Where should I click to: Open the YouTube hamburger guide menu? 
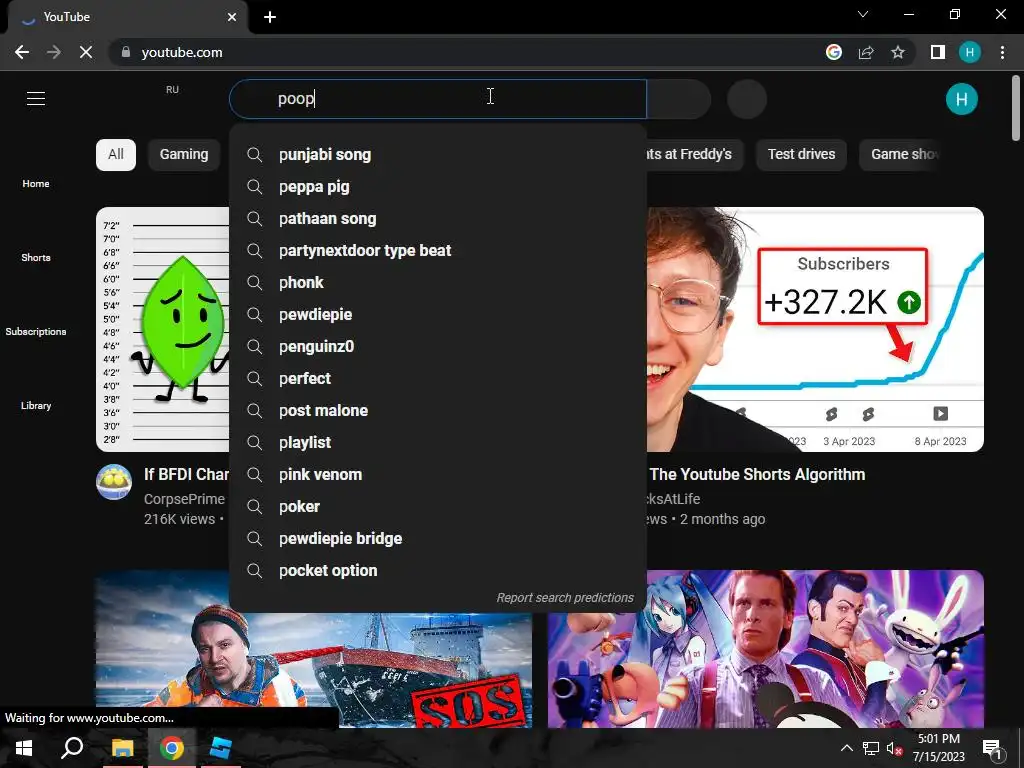pos(36,99)
